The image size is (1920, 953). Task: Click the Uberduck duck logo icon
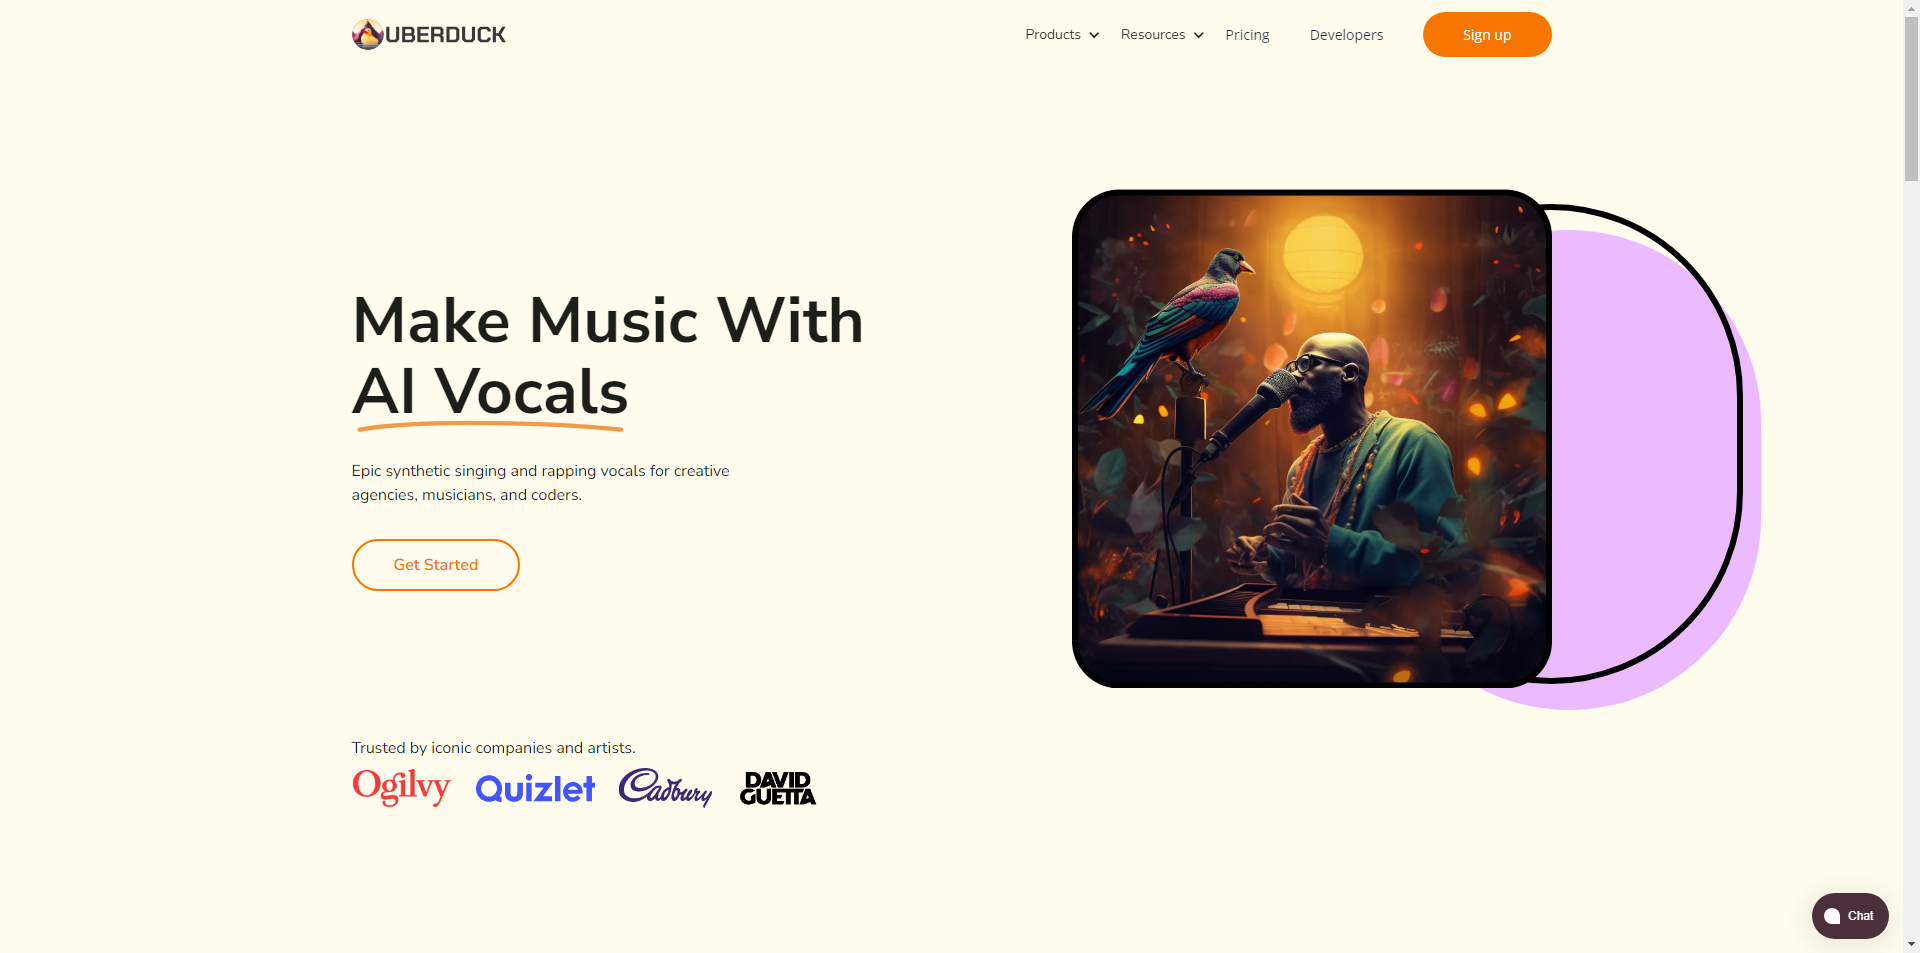(x=367, y=34)
